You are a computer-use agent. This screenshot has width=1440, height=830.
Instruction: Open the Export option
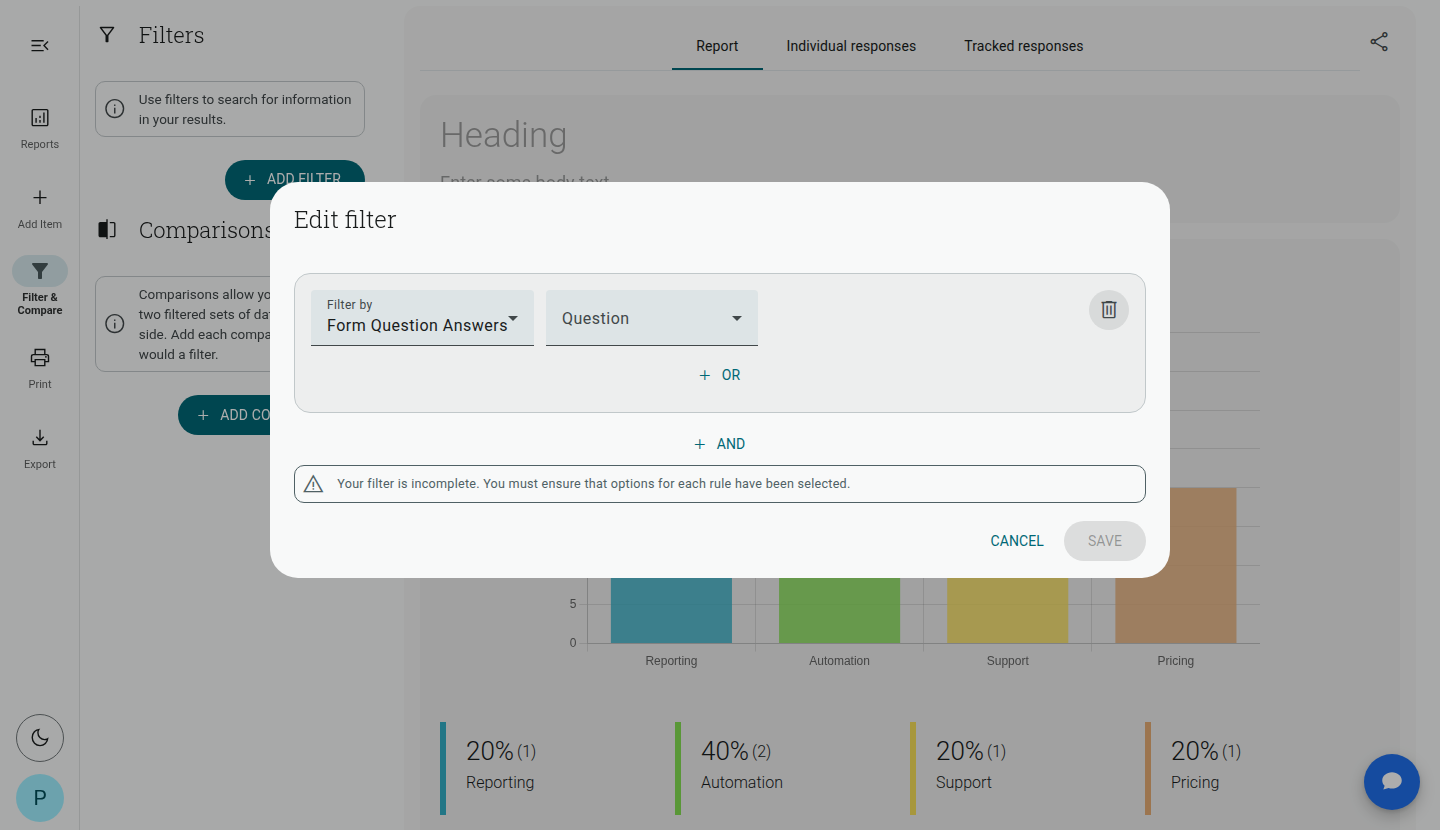point(40,449)
